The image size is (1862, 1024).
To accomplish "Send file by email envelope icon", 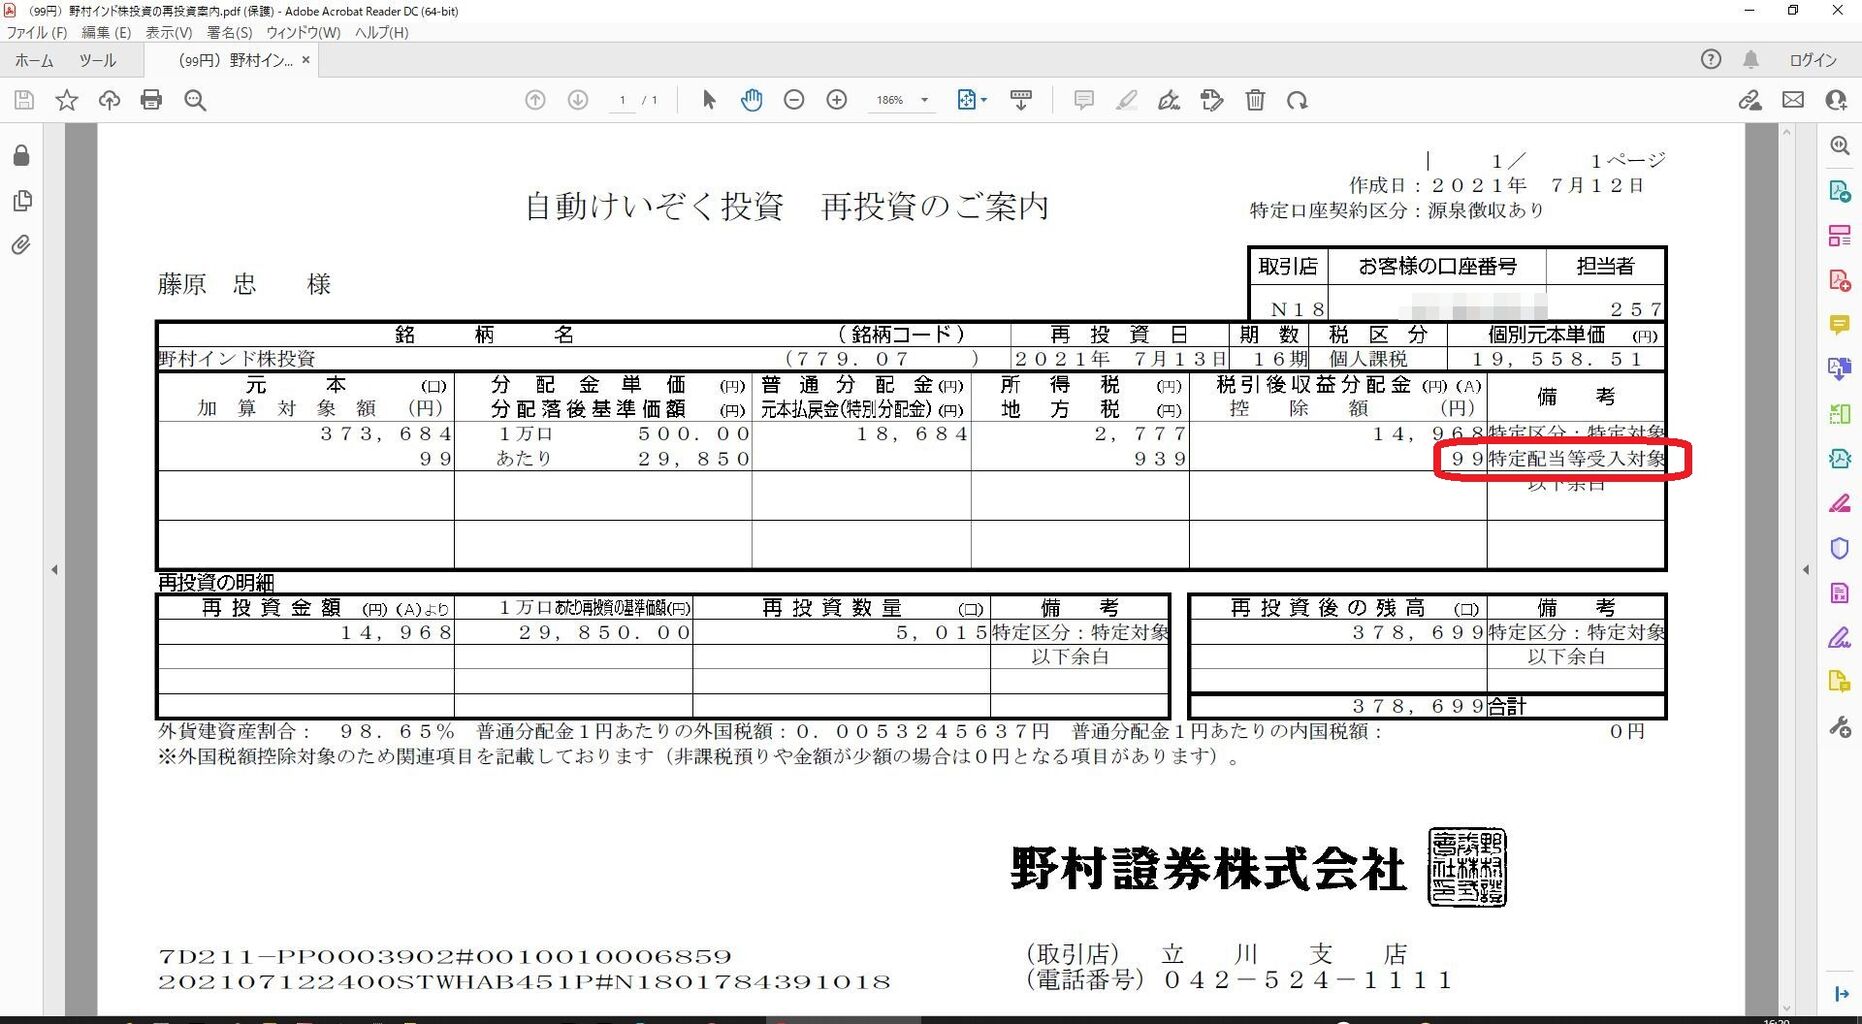I will pos(1793,100).
